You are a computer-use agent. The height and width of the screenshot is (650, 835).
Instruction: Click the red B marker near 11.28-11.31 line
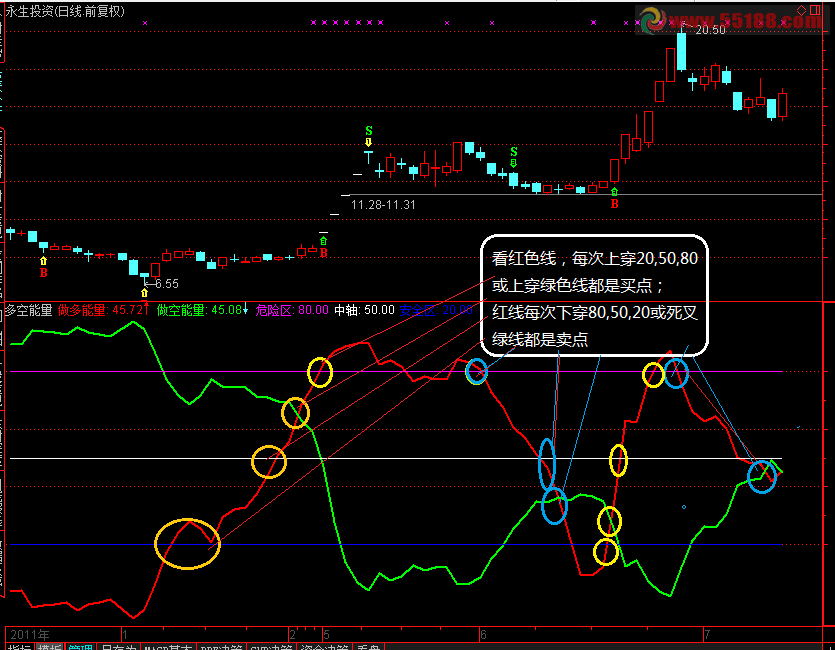point(614,204)
